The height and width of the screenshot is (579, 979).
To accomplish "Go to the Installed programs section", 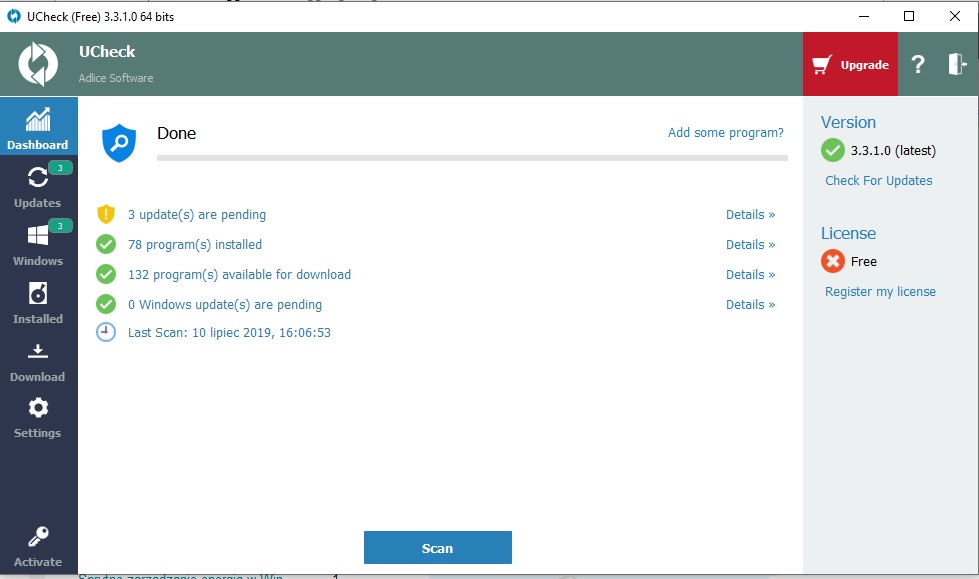I will (38, 302).
